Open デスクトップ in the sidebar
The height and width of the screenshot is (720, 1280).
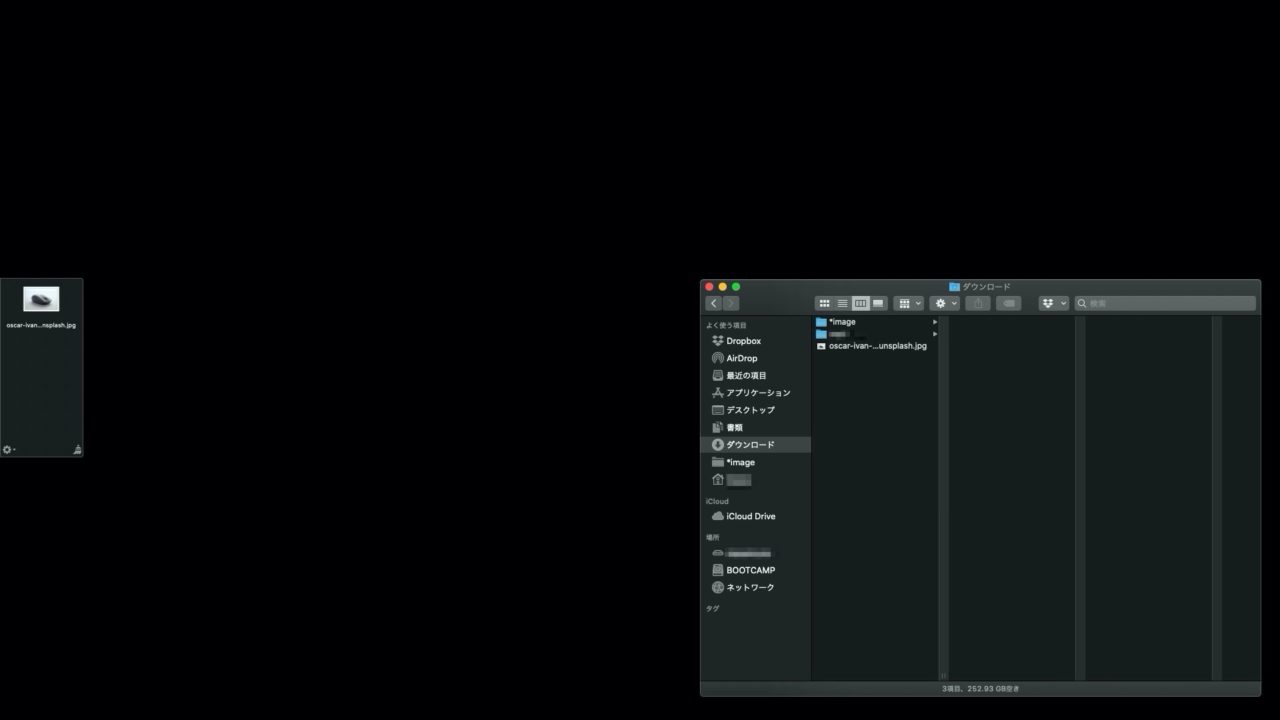pos(755,410)
